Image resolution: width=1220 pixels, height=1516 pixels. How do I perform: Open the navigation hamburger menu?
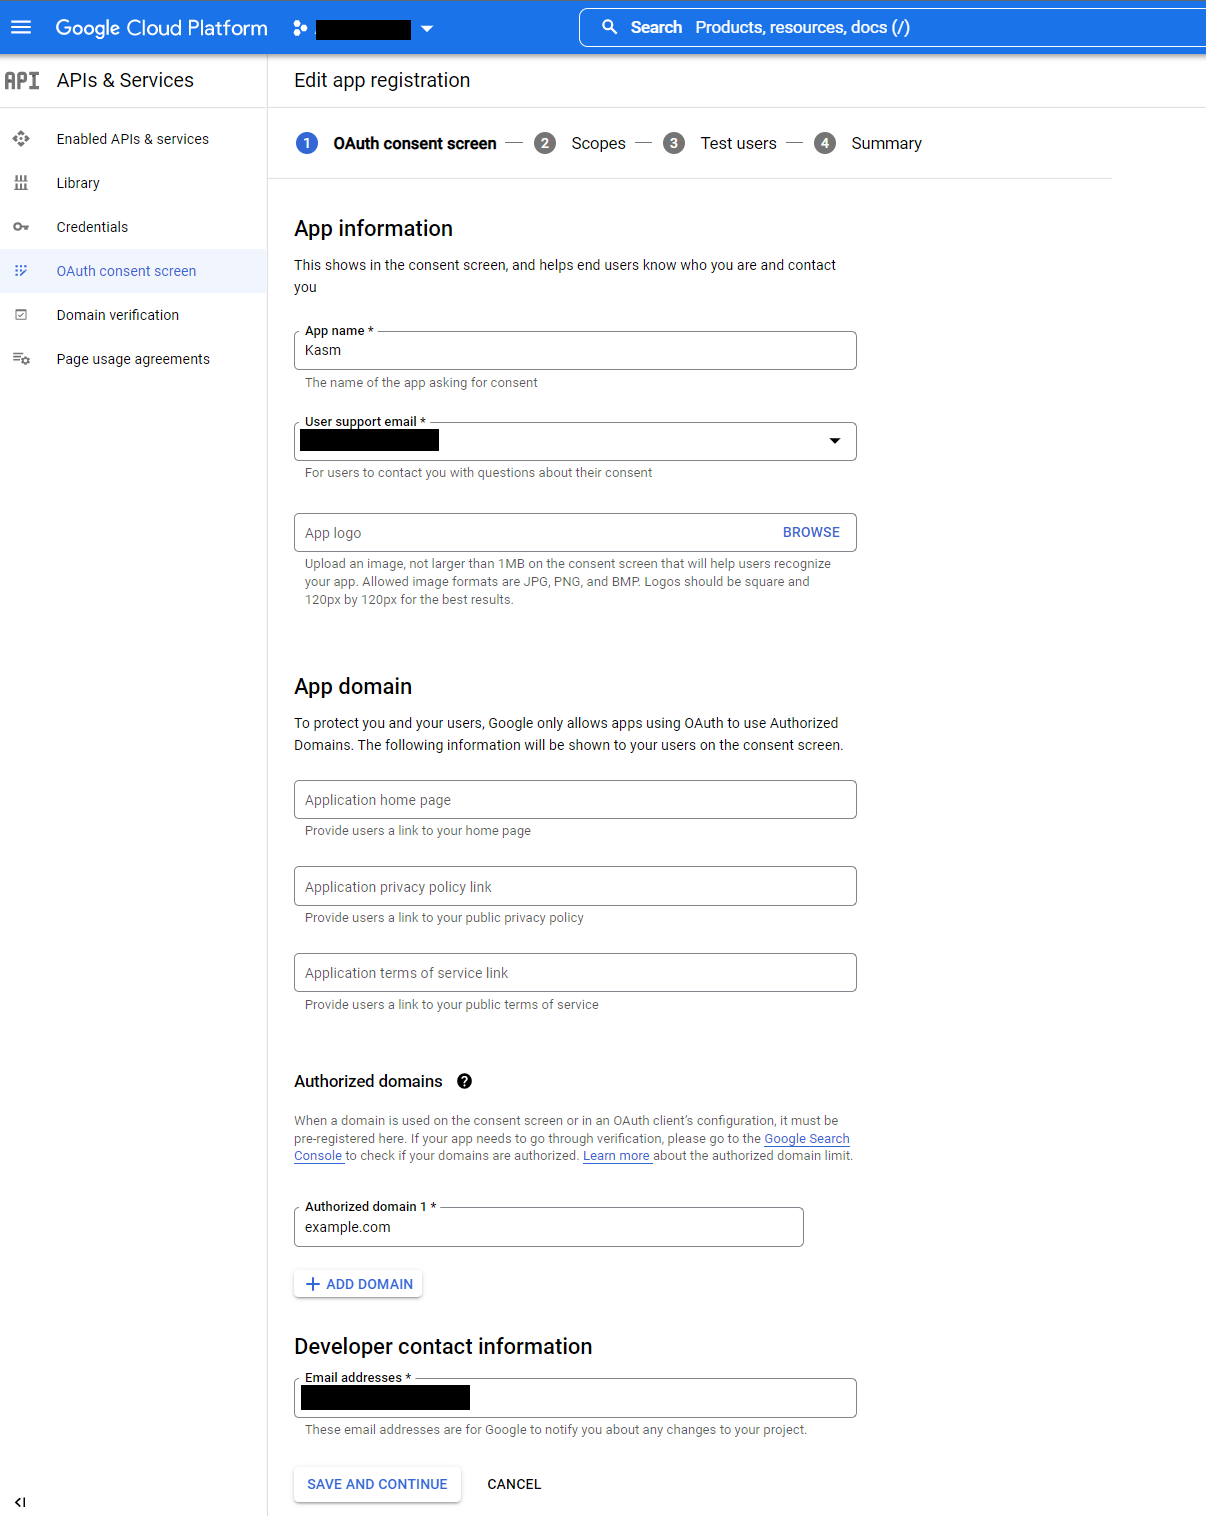[20, 27]
